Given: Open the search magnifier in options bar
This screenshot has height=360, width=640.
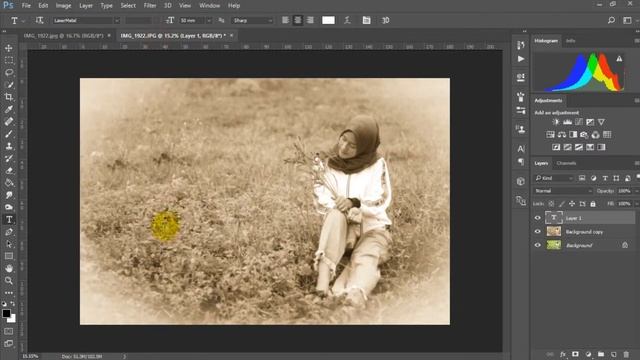Looking at the screenshot, I should (611, 20).
